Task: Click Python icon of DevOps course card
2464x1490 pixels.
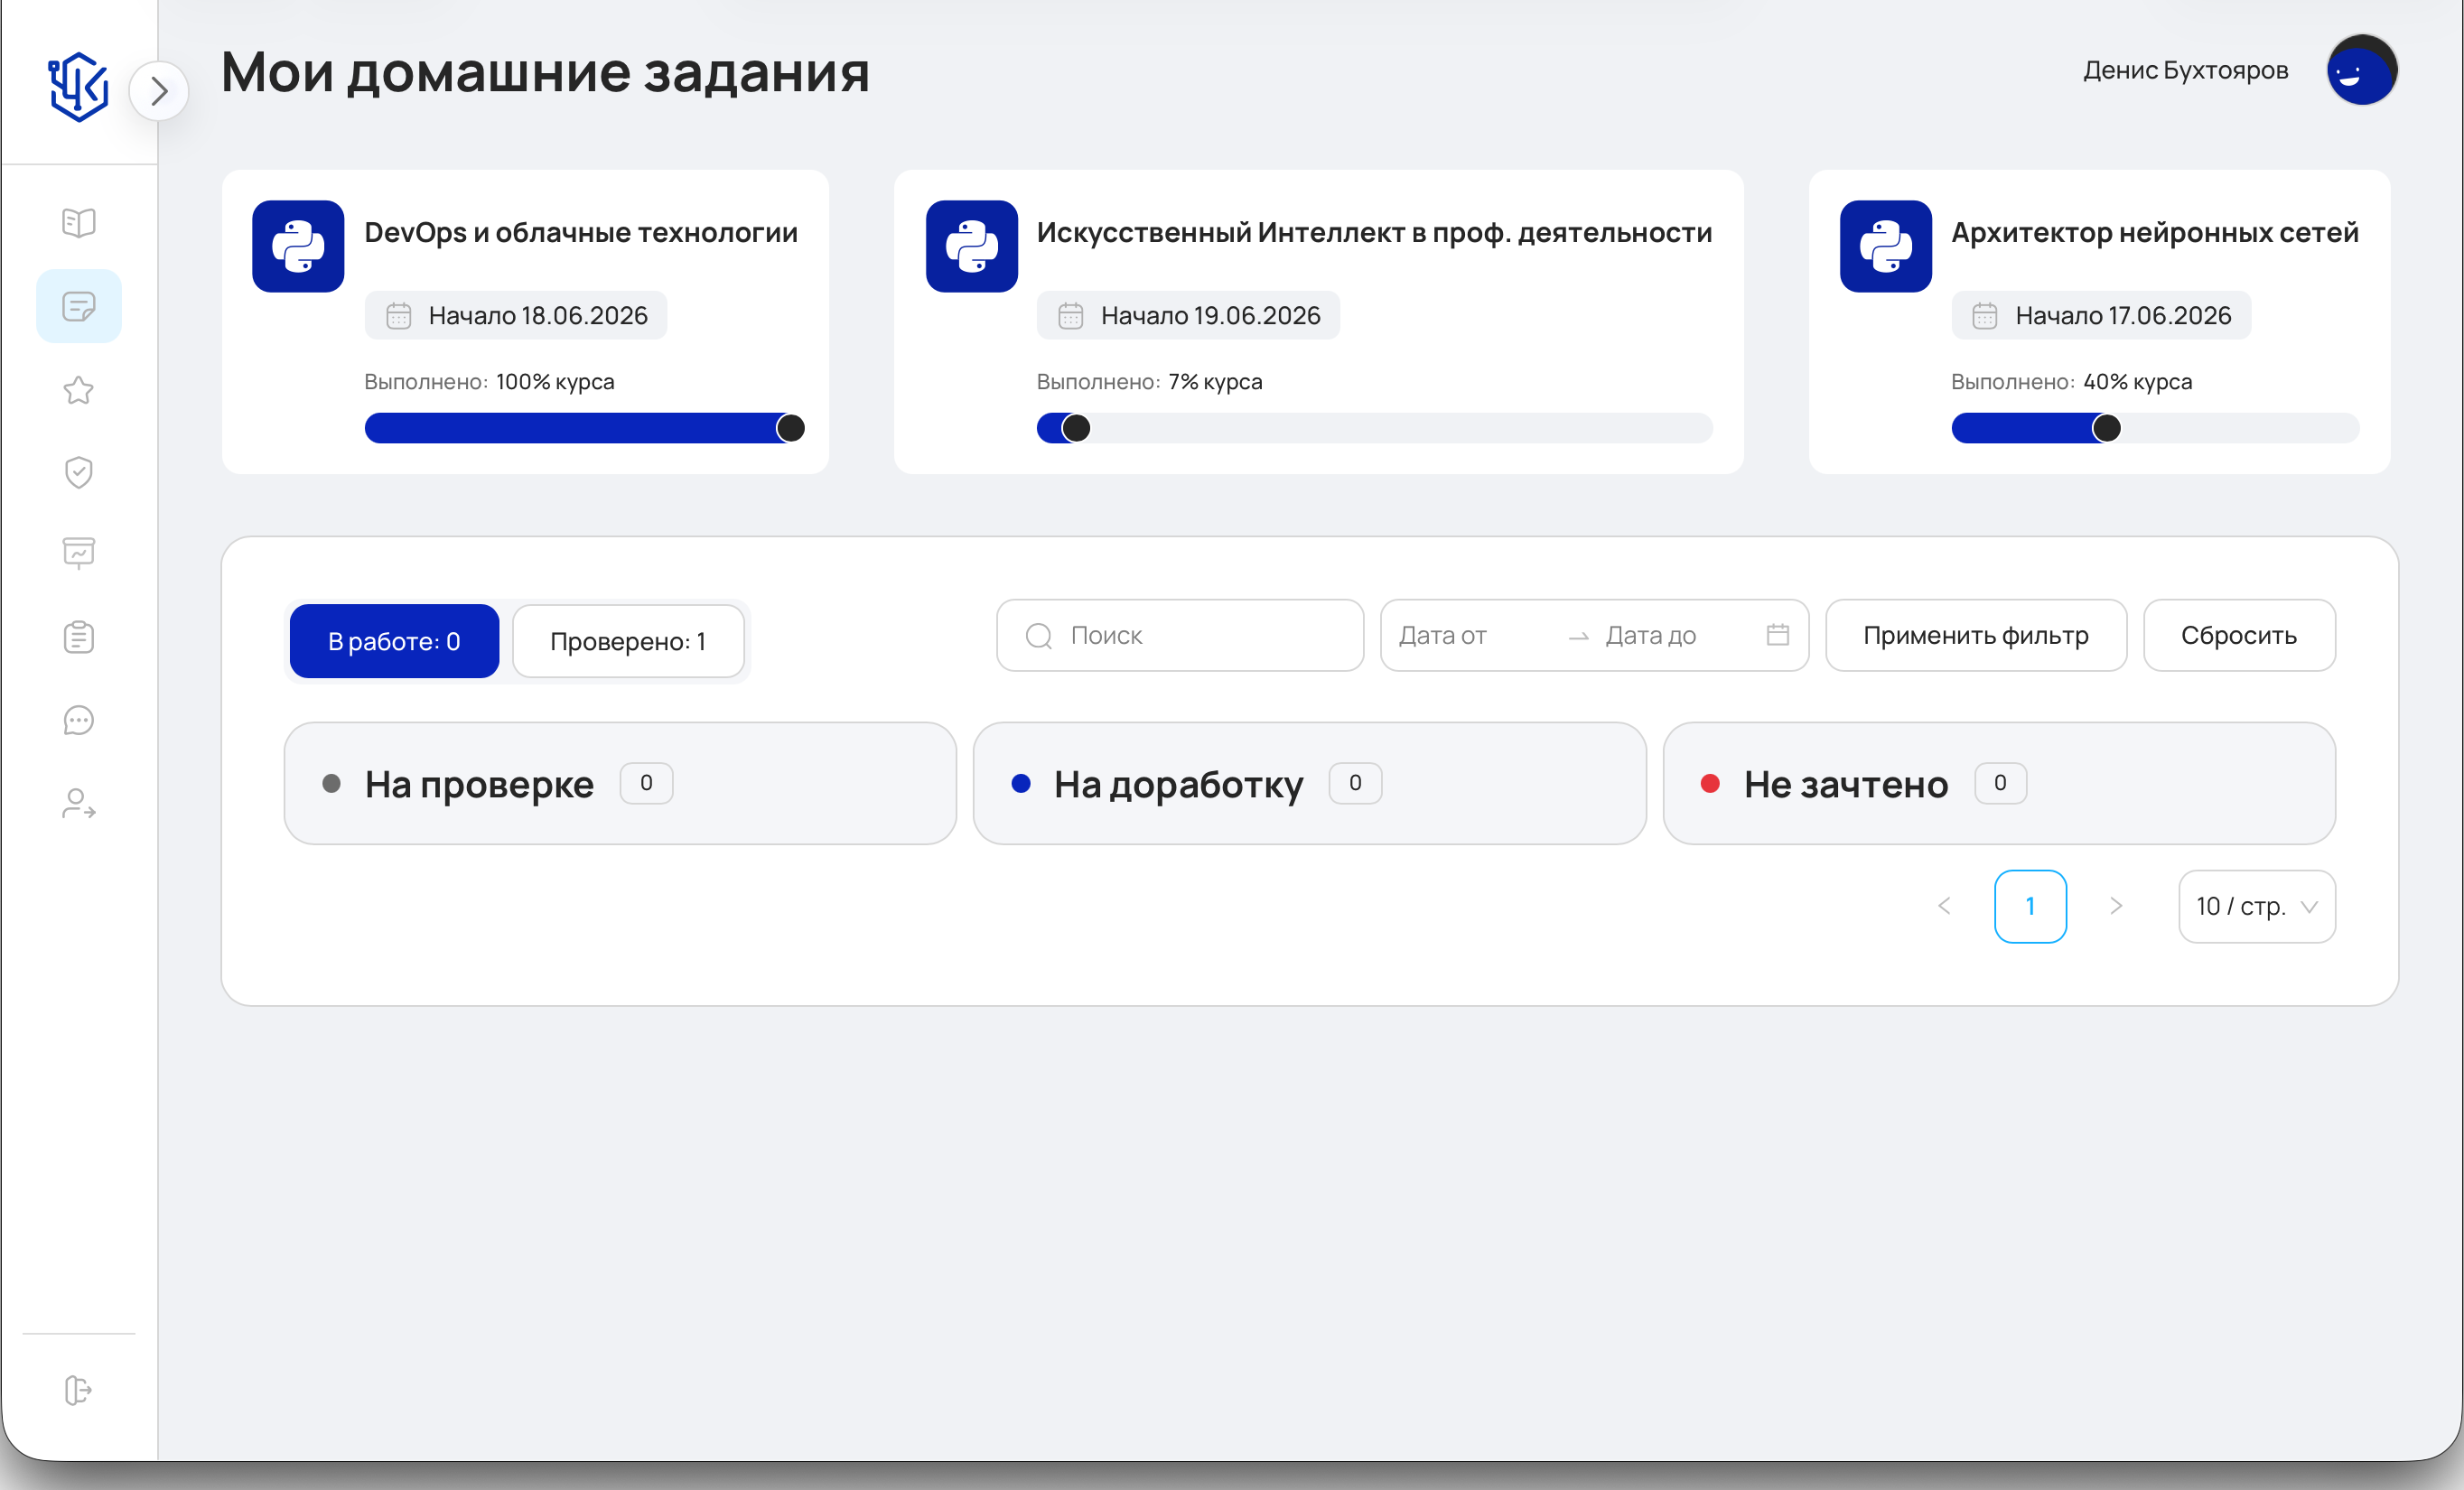Action: 298,246
